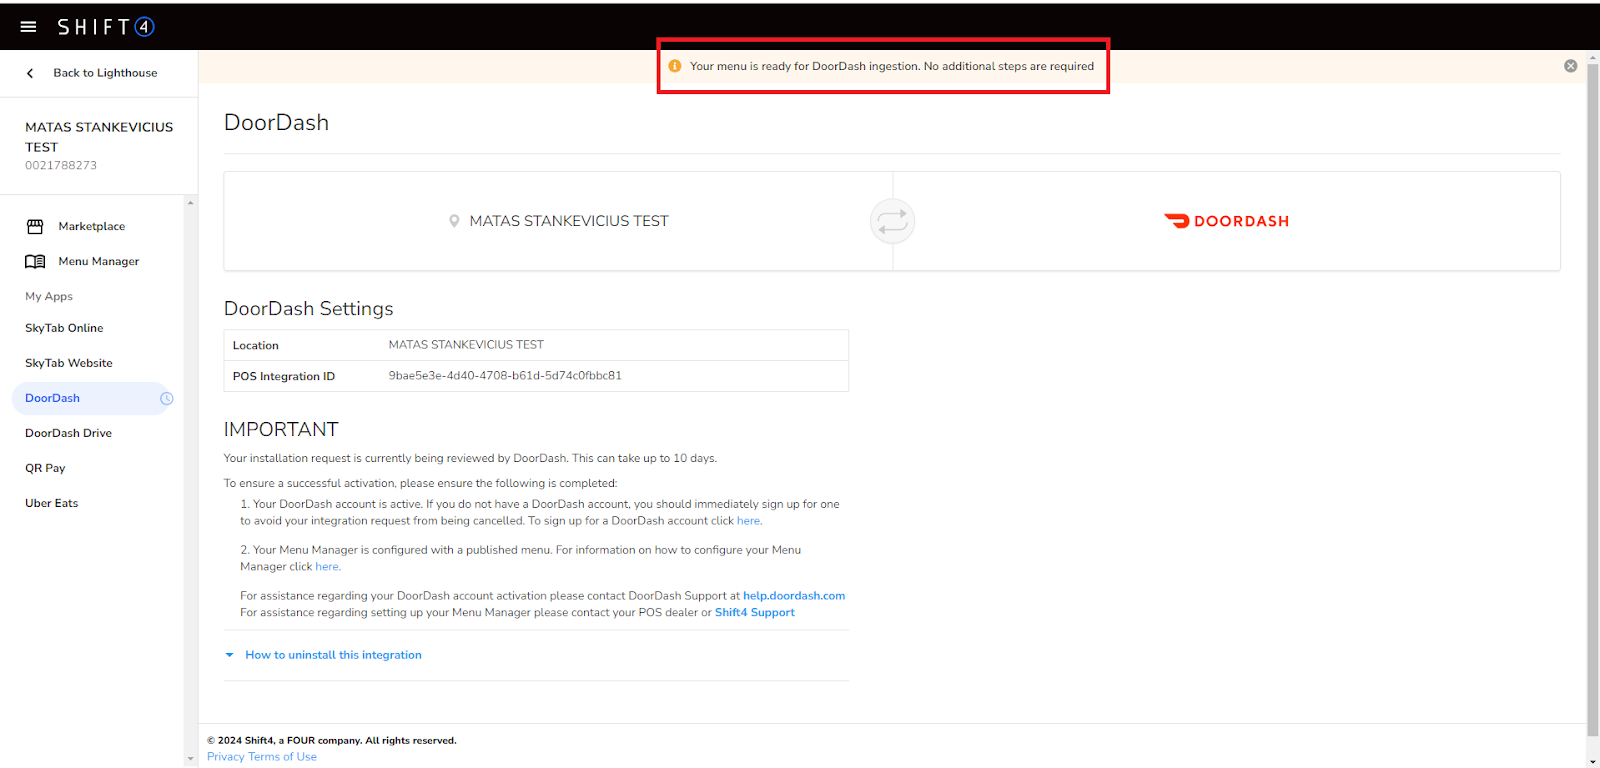Viewport: 1600px width, 768px height.
Task: Click the sync arrows icon between location and DoorDash
Action: (x=892, y=221)
